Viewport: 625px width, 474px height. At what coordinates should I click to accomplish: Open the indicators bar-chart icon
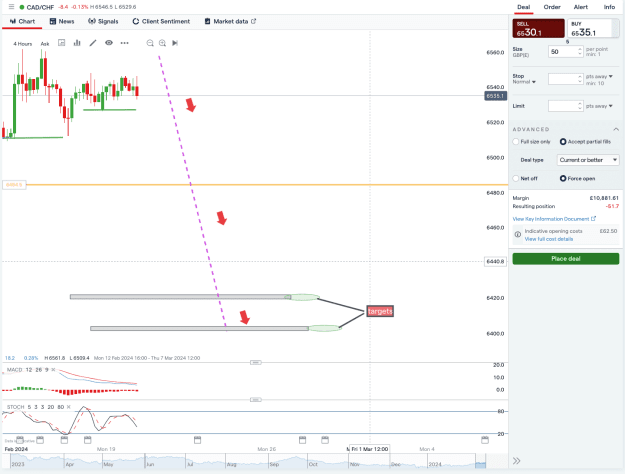(x=77, y=43)
